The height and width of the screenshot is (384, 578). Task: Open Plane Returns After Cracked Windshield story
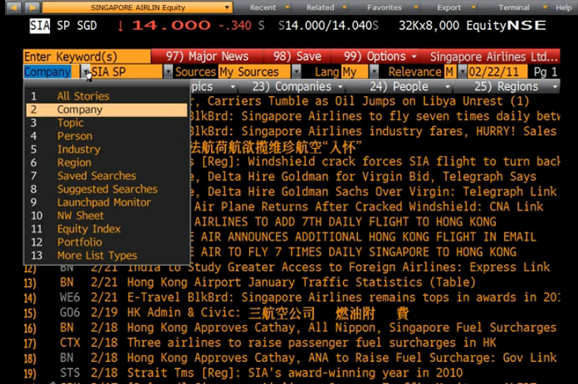click(369, 207)
